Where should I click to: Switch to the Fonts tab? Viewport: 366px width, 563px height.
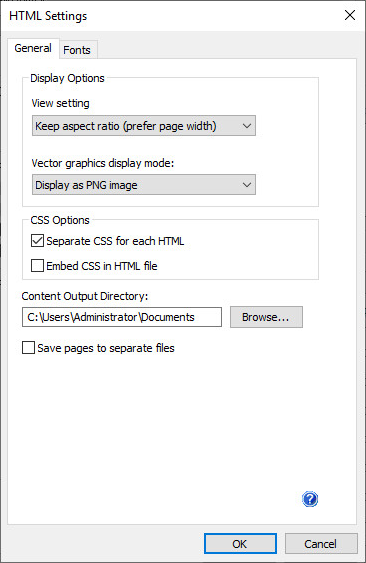pyautogui.click(x=77, y=50)
